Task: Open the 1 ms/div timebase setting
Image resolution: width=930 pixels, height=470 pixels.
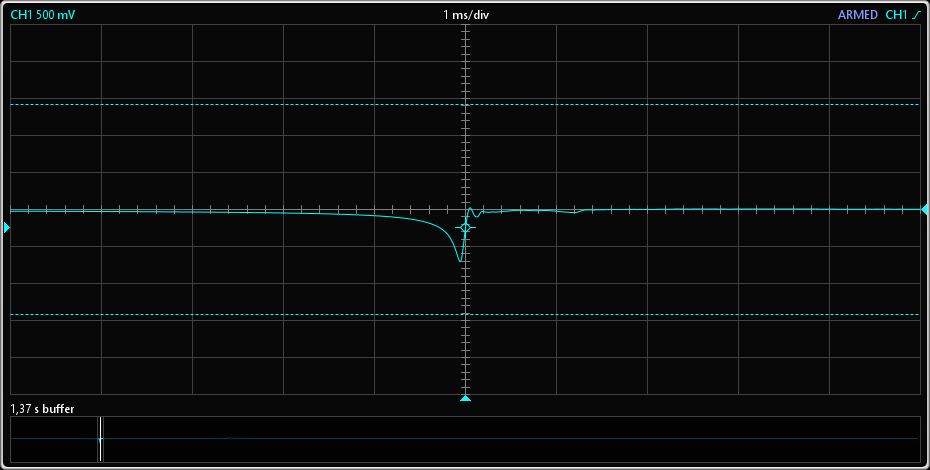Action: coord(466,15)
